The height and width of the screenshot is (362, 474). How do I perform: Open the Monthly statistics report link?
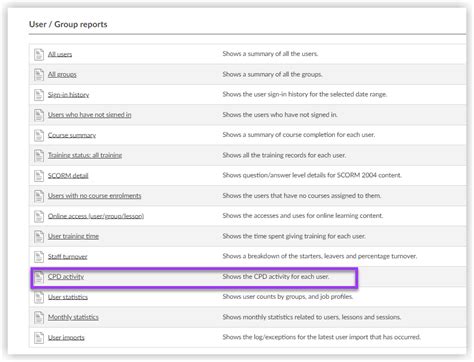tap(73, 317)
